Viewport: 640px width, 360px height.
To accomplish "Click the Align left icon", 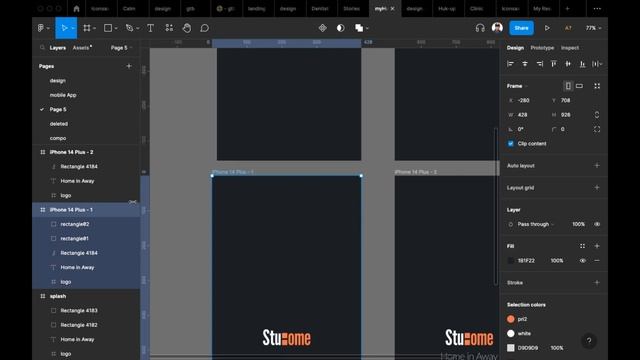I will point(510,64).
